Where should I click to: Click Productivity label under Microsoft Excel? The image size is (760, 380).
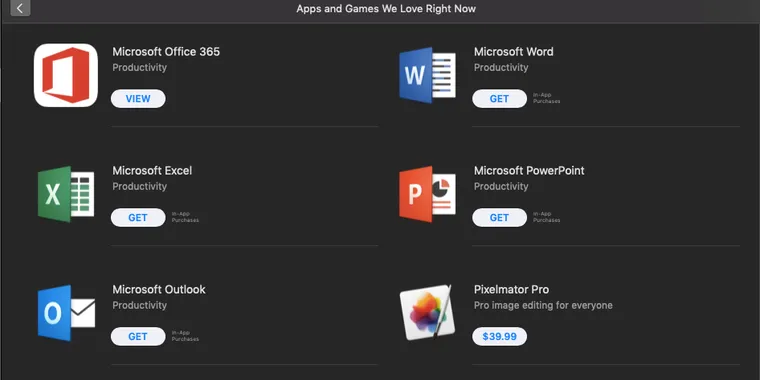click(140, 186)
